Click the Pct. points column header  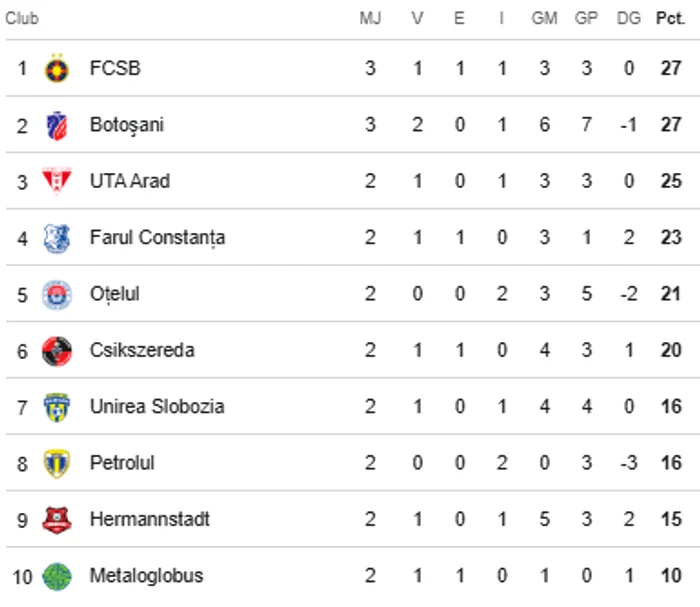[x=670, y=19]
